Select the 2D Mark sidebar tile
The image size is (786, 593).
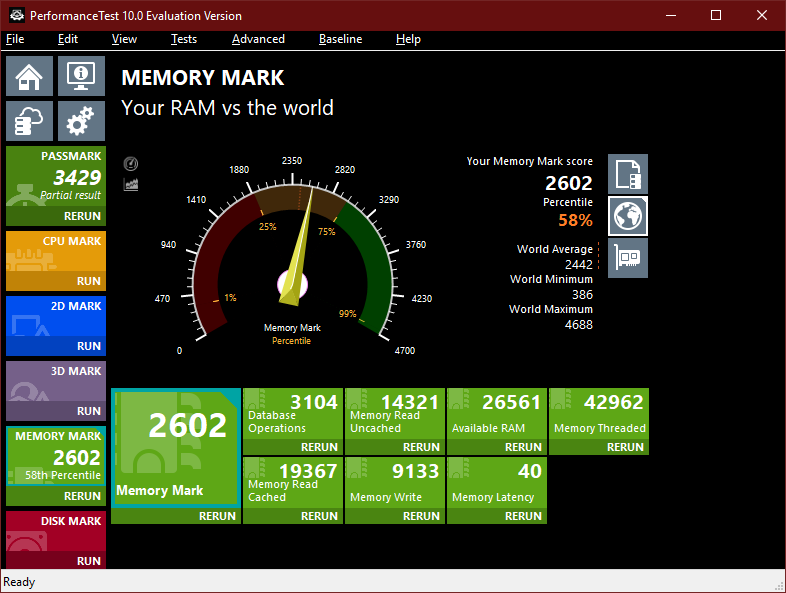56,316
